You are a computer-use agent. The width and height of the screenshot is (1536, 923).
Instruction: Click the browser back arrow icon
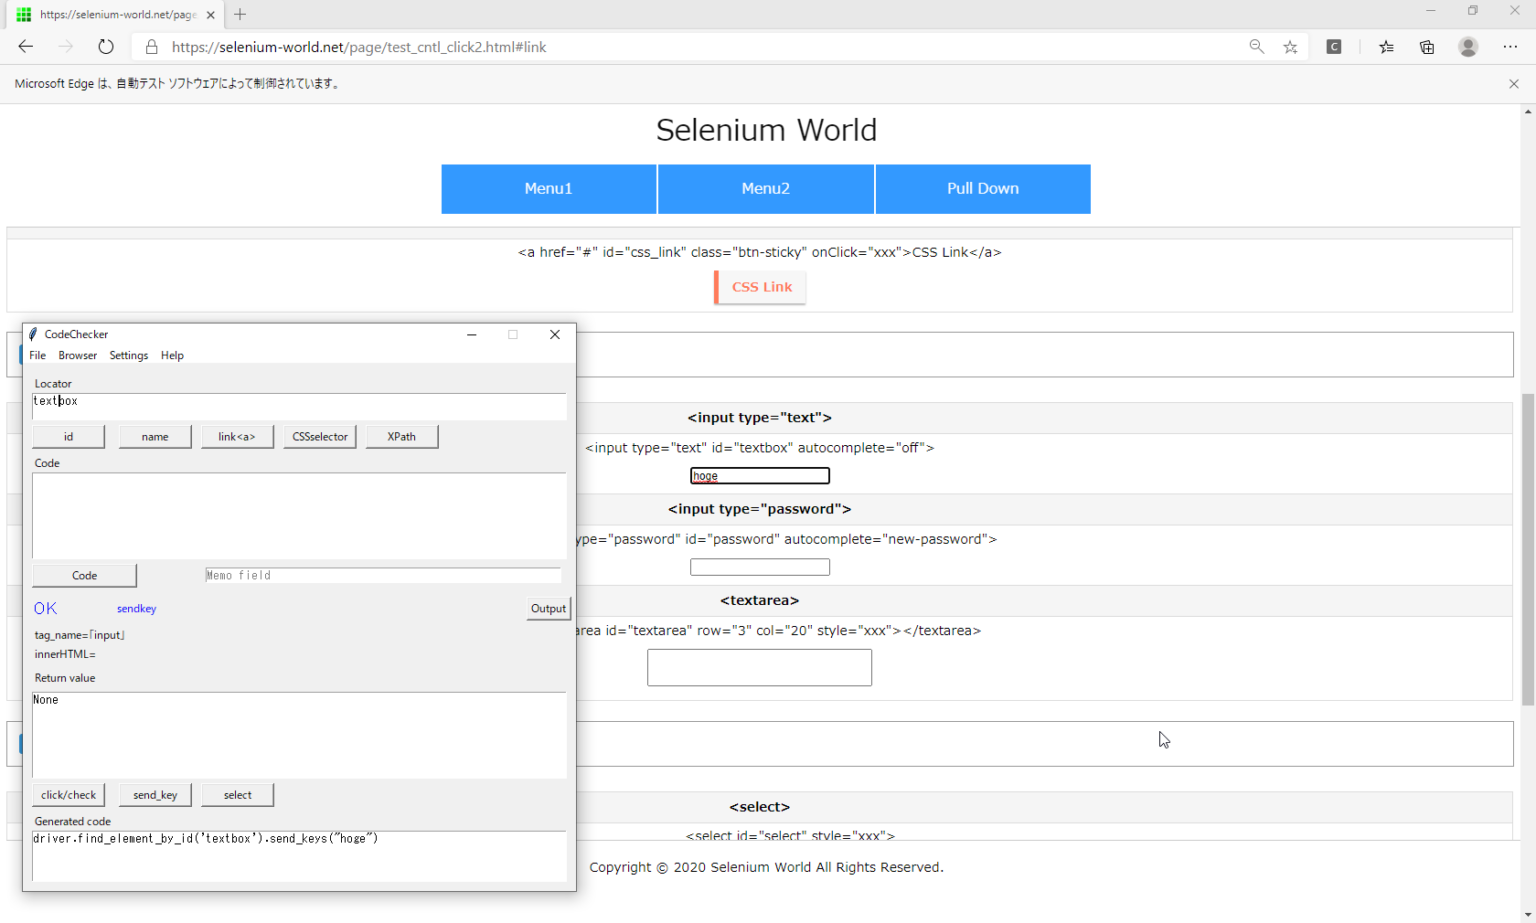pyautogui.click(x=25, y=46)
